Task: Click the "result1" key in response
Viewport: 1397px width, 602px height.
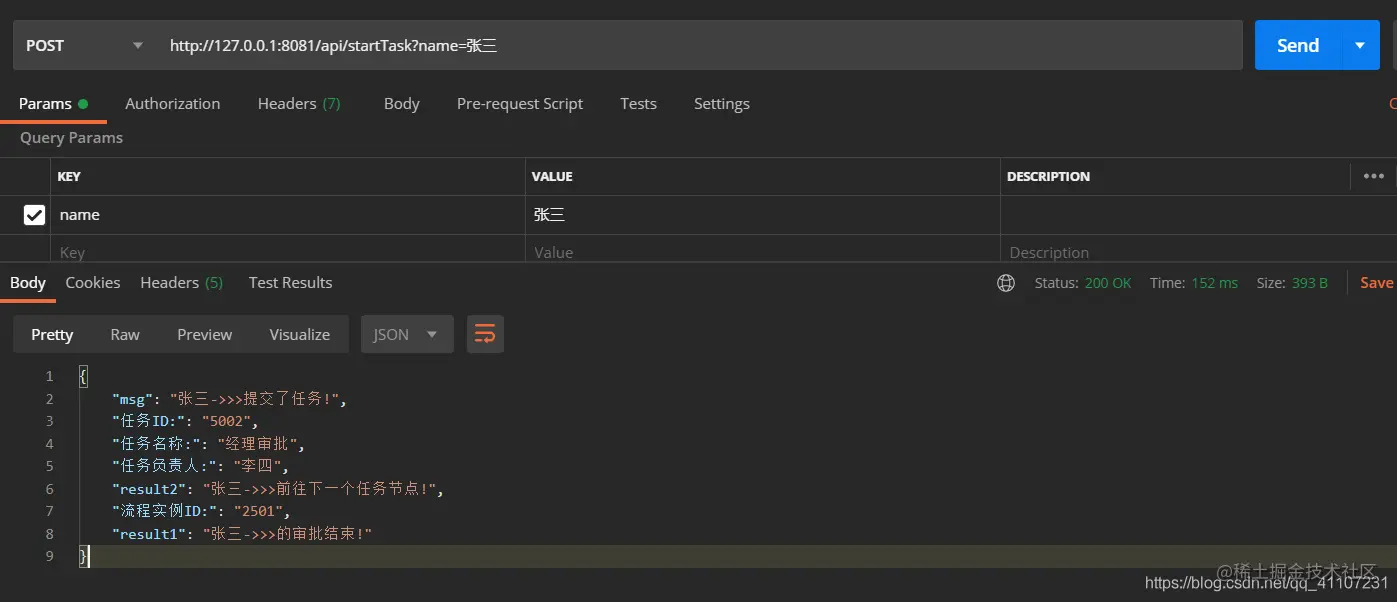Action: (x=148, y=534)
